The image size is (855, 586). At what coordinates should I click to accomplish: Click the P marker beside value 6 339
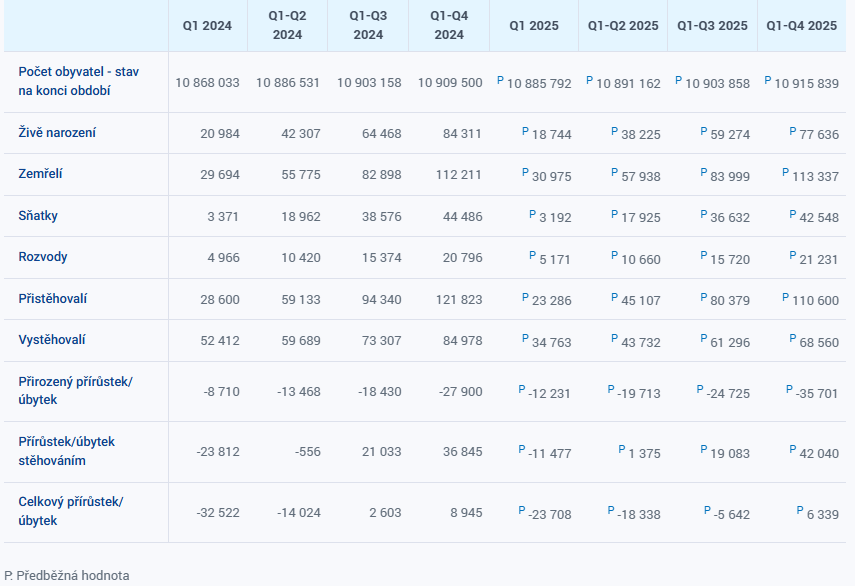pos(799,509)
